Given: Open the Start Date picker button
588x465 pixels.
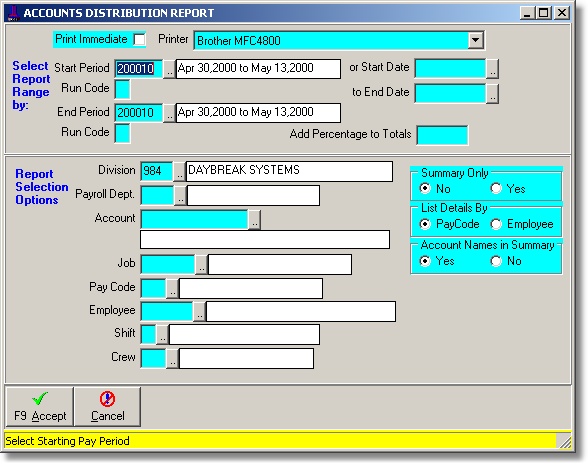Looking at the screenshot, I should (492, 69).
